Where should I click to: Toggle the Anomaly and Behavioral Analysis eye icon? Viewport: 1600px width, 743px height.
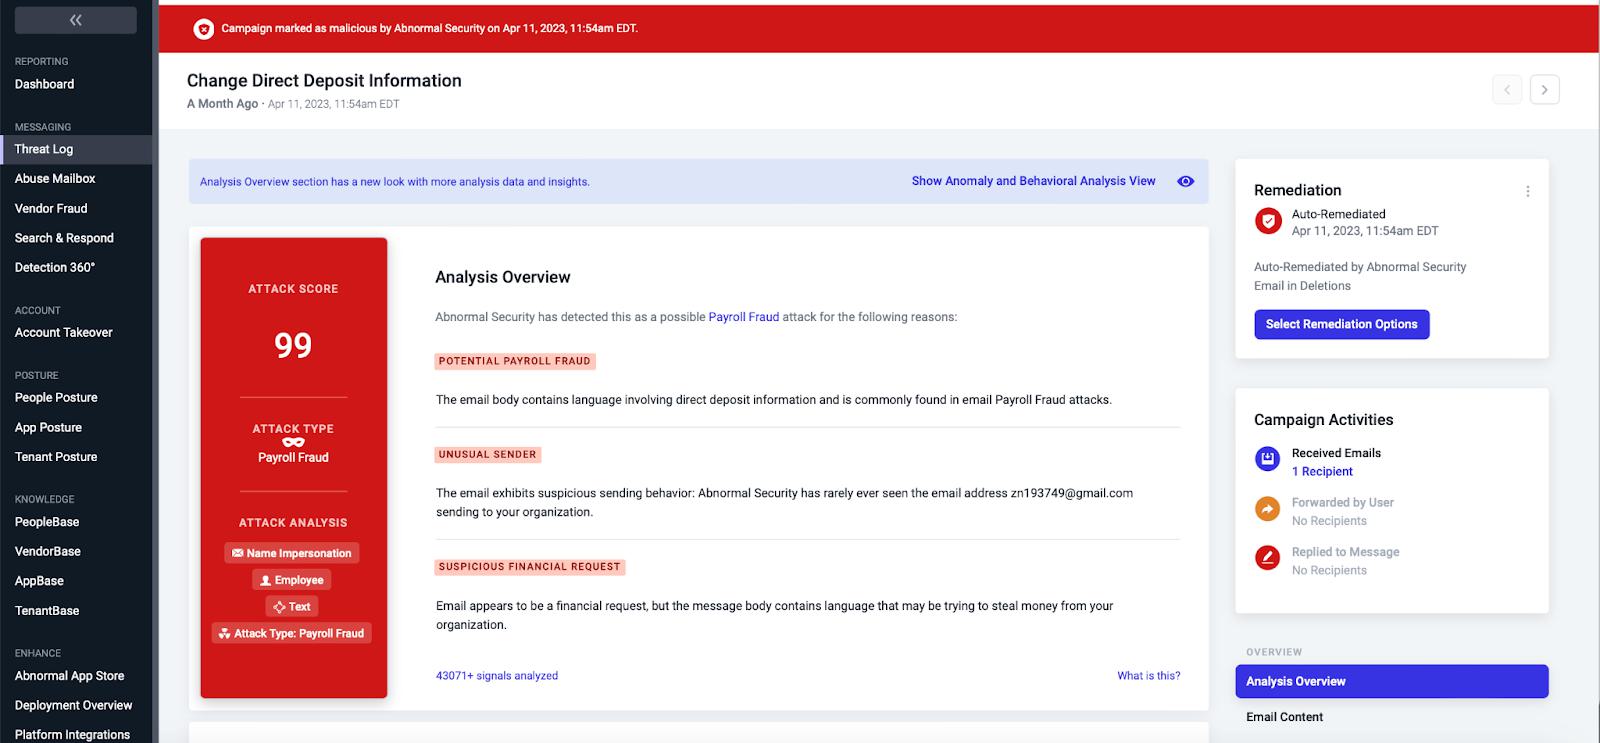pyautogui.click(x=1185, y=181)
